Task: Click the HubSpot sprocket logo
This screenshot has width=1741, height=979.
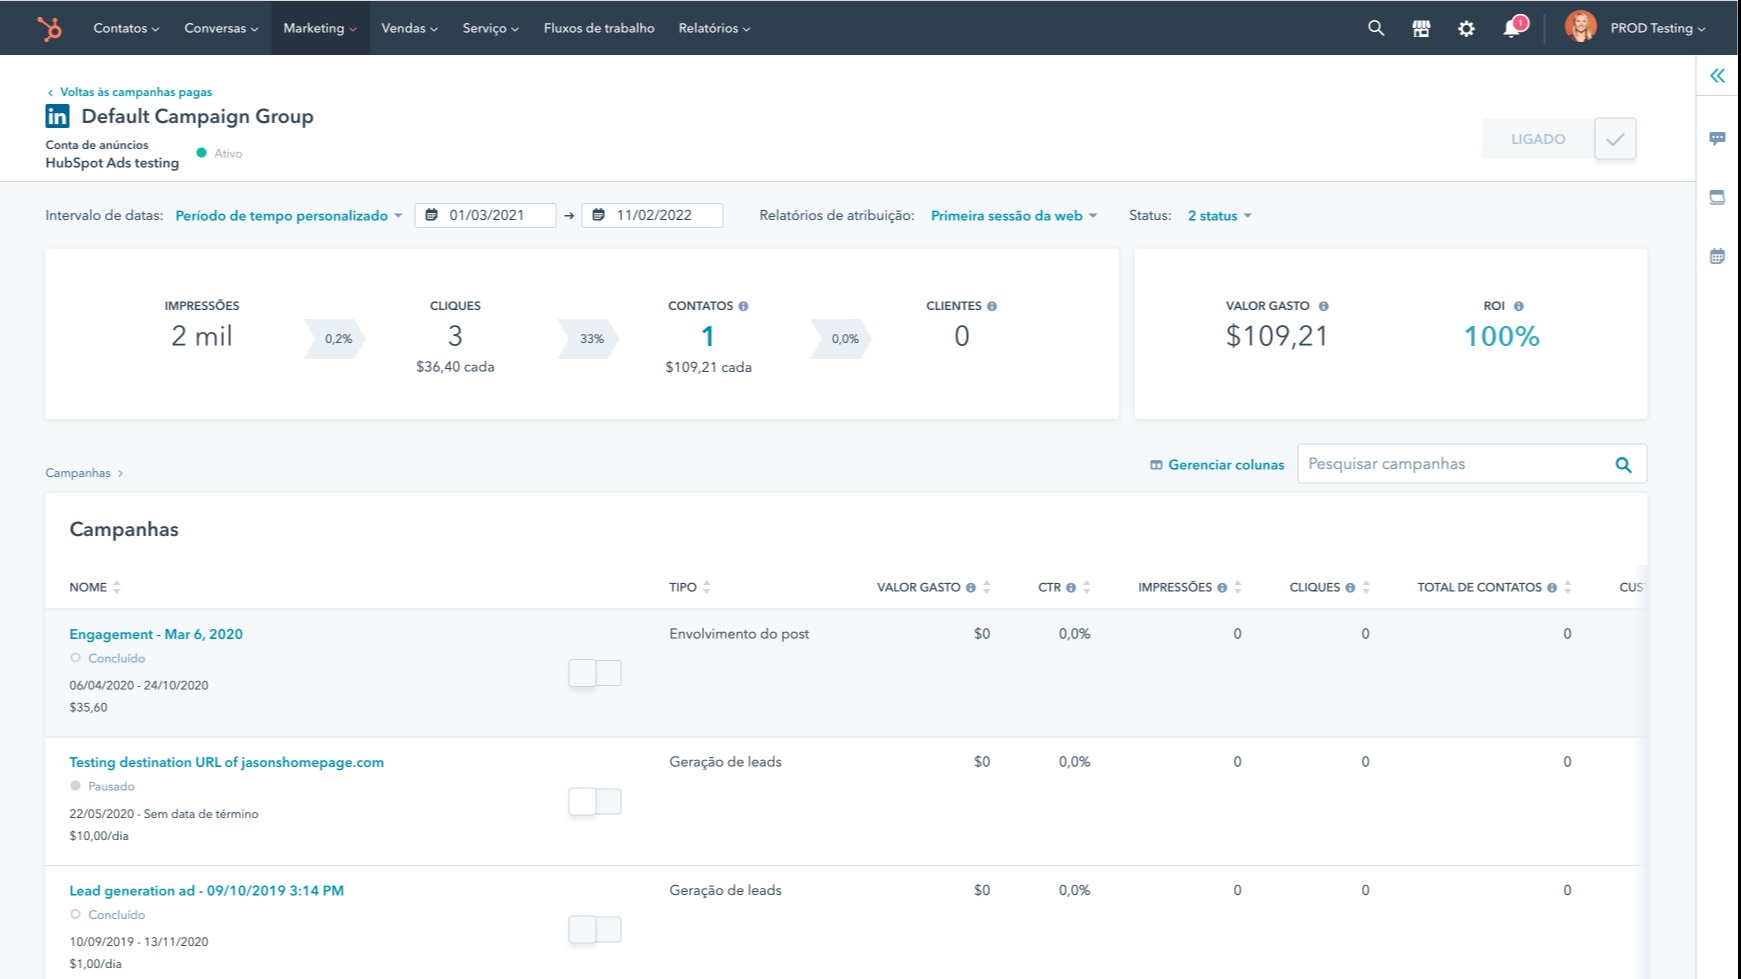Action: tap(49, 28)
